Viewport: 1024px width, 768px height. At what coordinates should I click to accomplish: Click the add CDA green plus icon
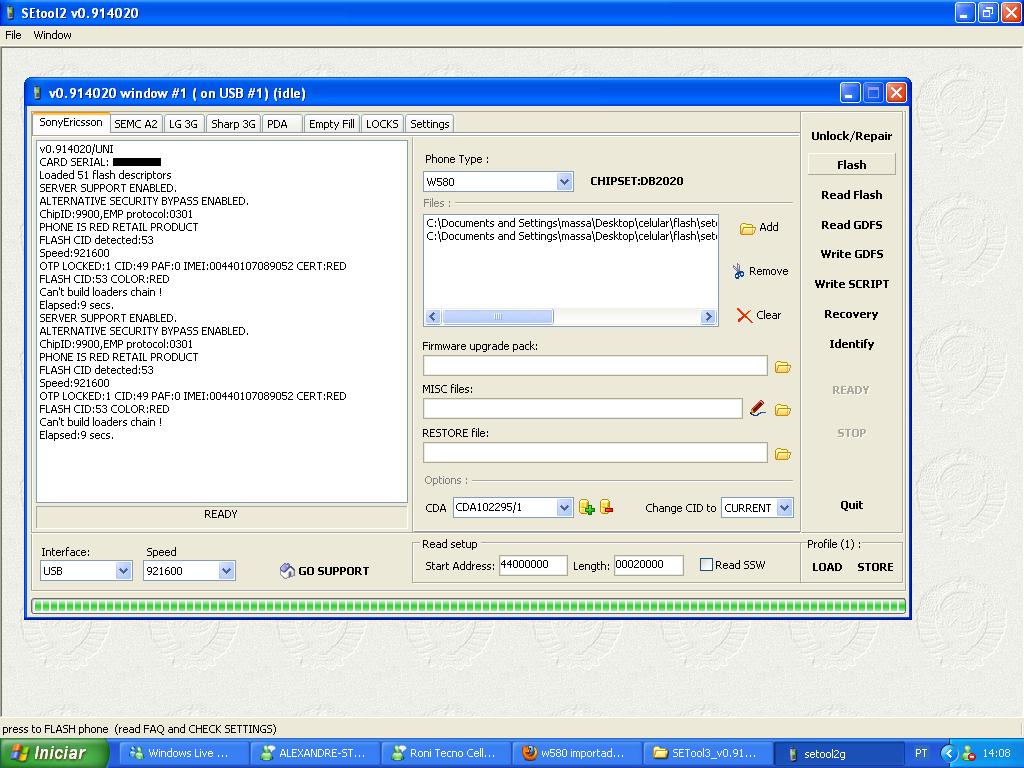coord(586,507)
